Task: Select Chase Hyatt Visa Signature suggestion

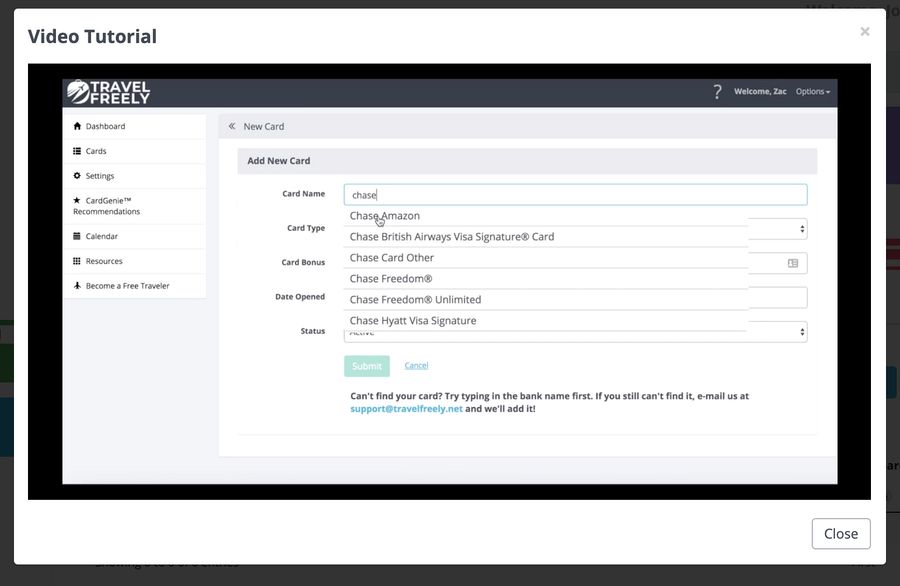Action: (x=546, y=320)
